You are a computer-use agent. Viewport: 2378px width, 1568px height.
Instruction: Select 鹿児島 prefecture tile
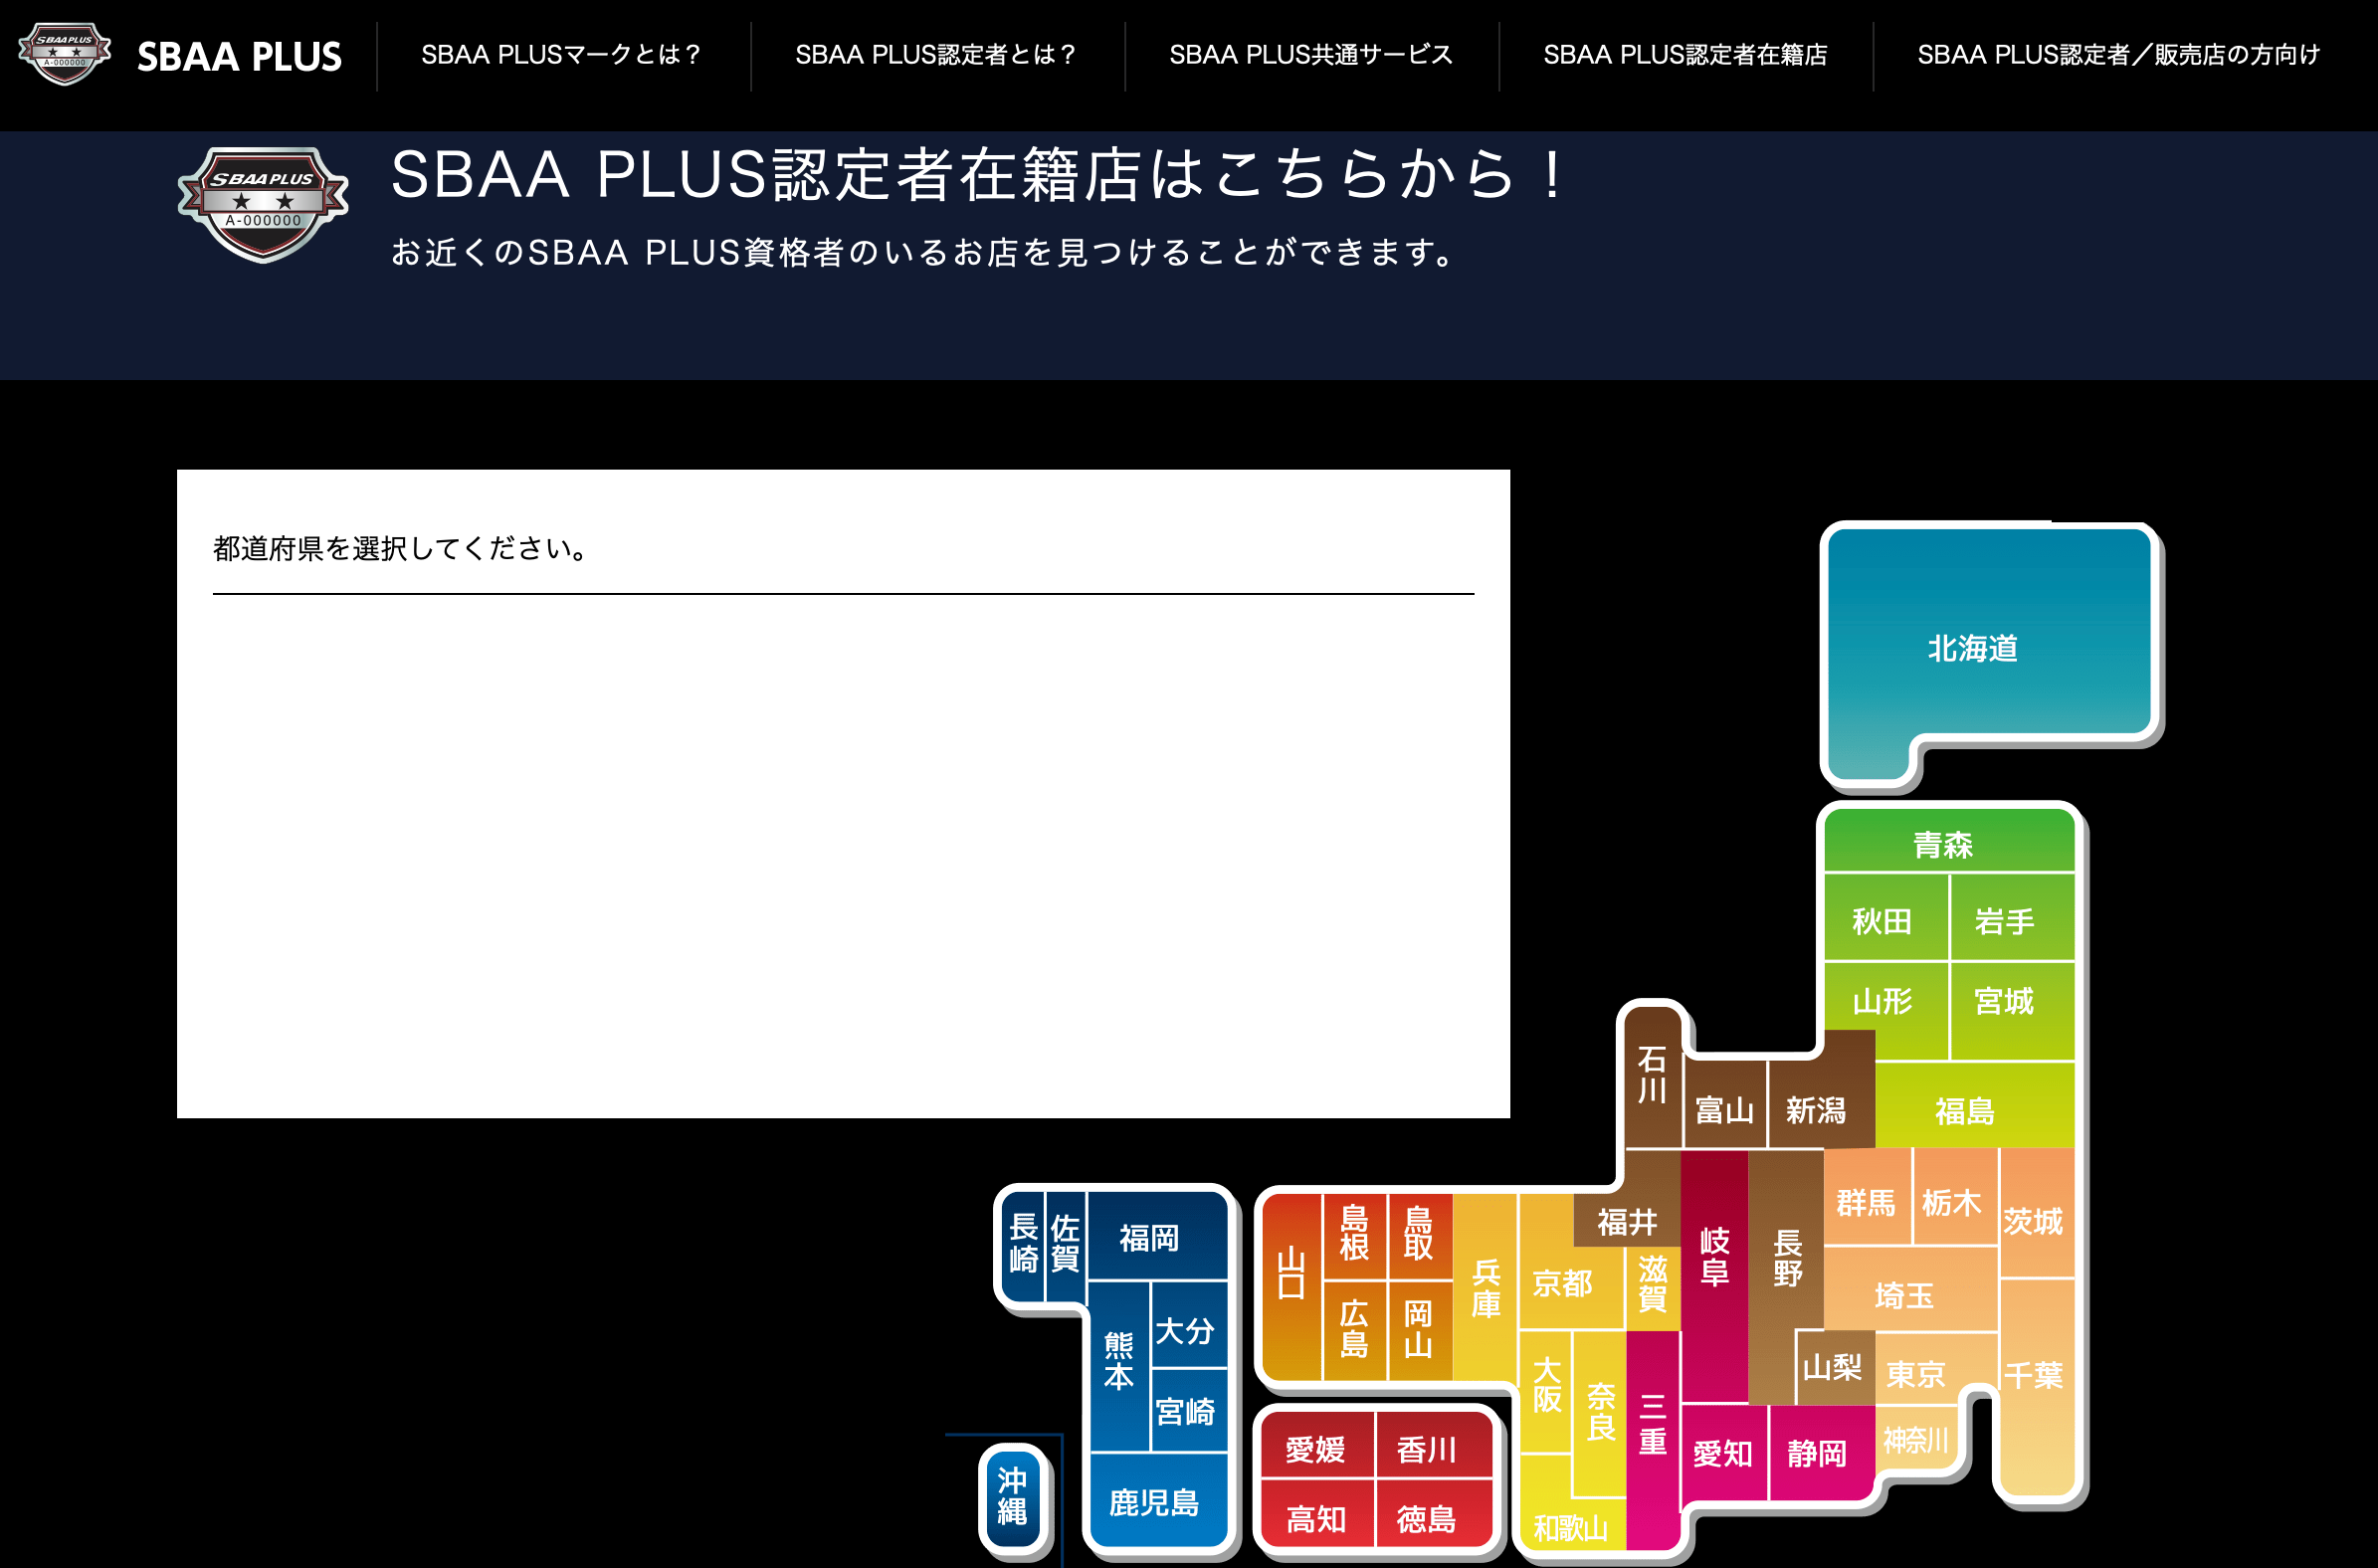point(1154,1502)
